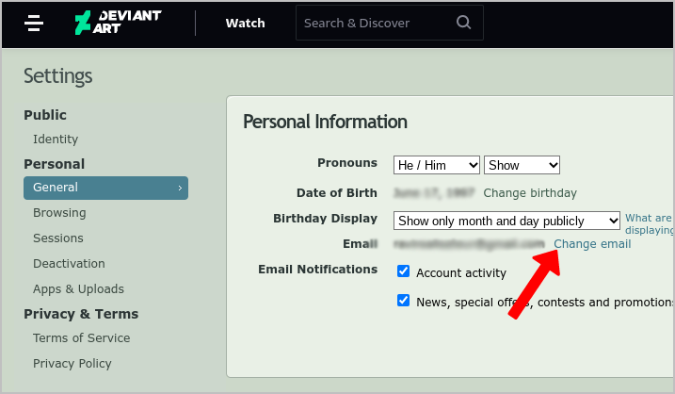View Terms of Service
This screenshot has height=394, width=675.
point(81,338)
